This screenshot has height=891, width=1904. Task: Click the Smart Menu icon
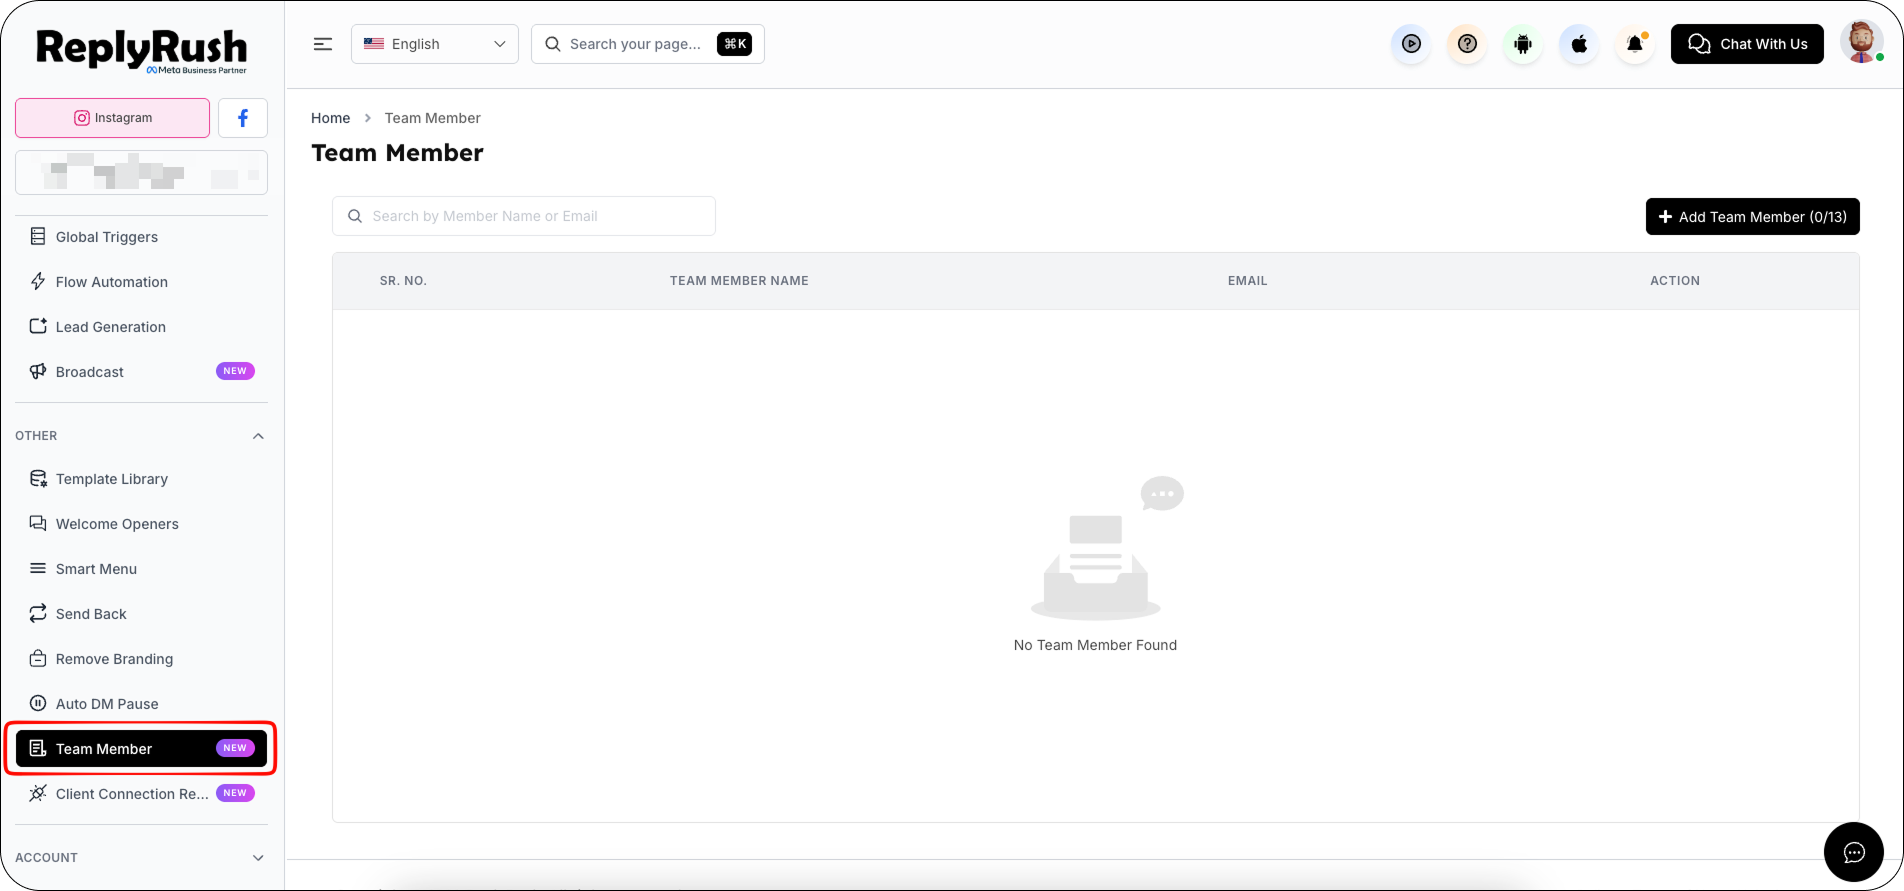[x=38, y=569]
